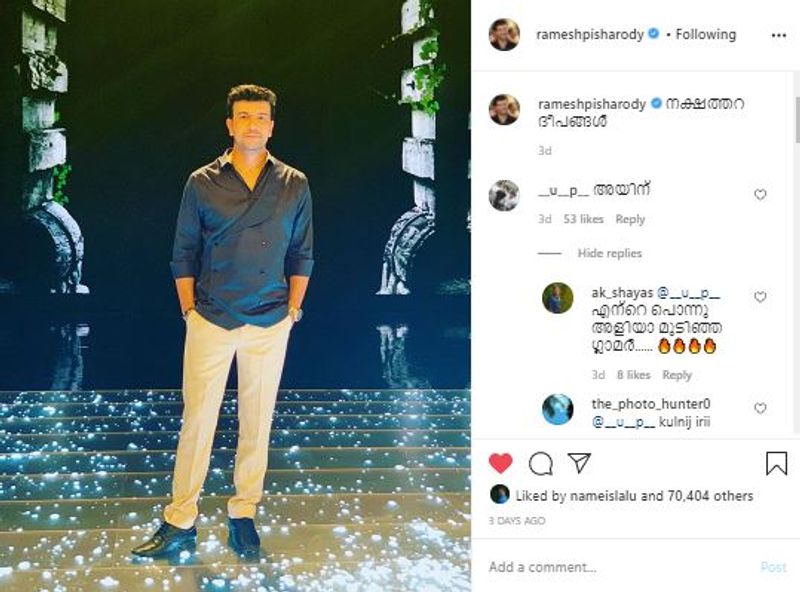The width and height of the screenshot is (800, 592).
Task: Reply to _u_p_'s comment
Action: (x=630, y=219)
